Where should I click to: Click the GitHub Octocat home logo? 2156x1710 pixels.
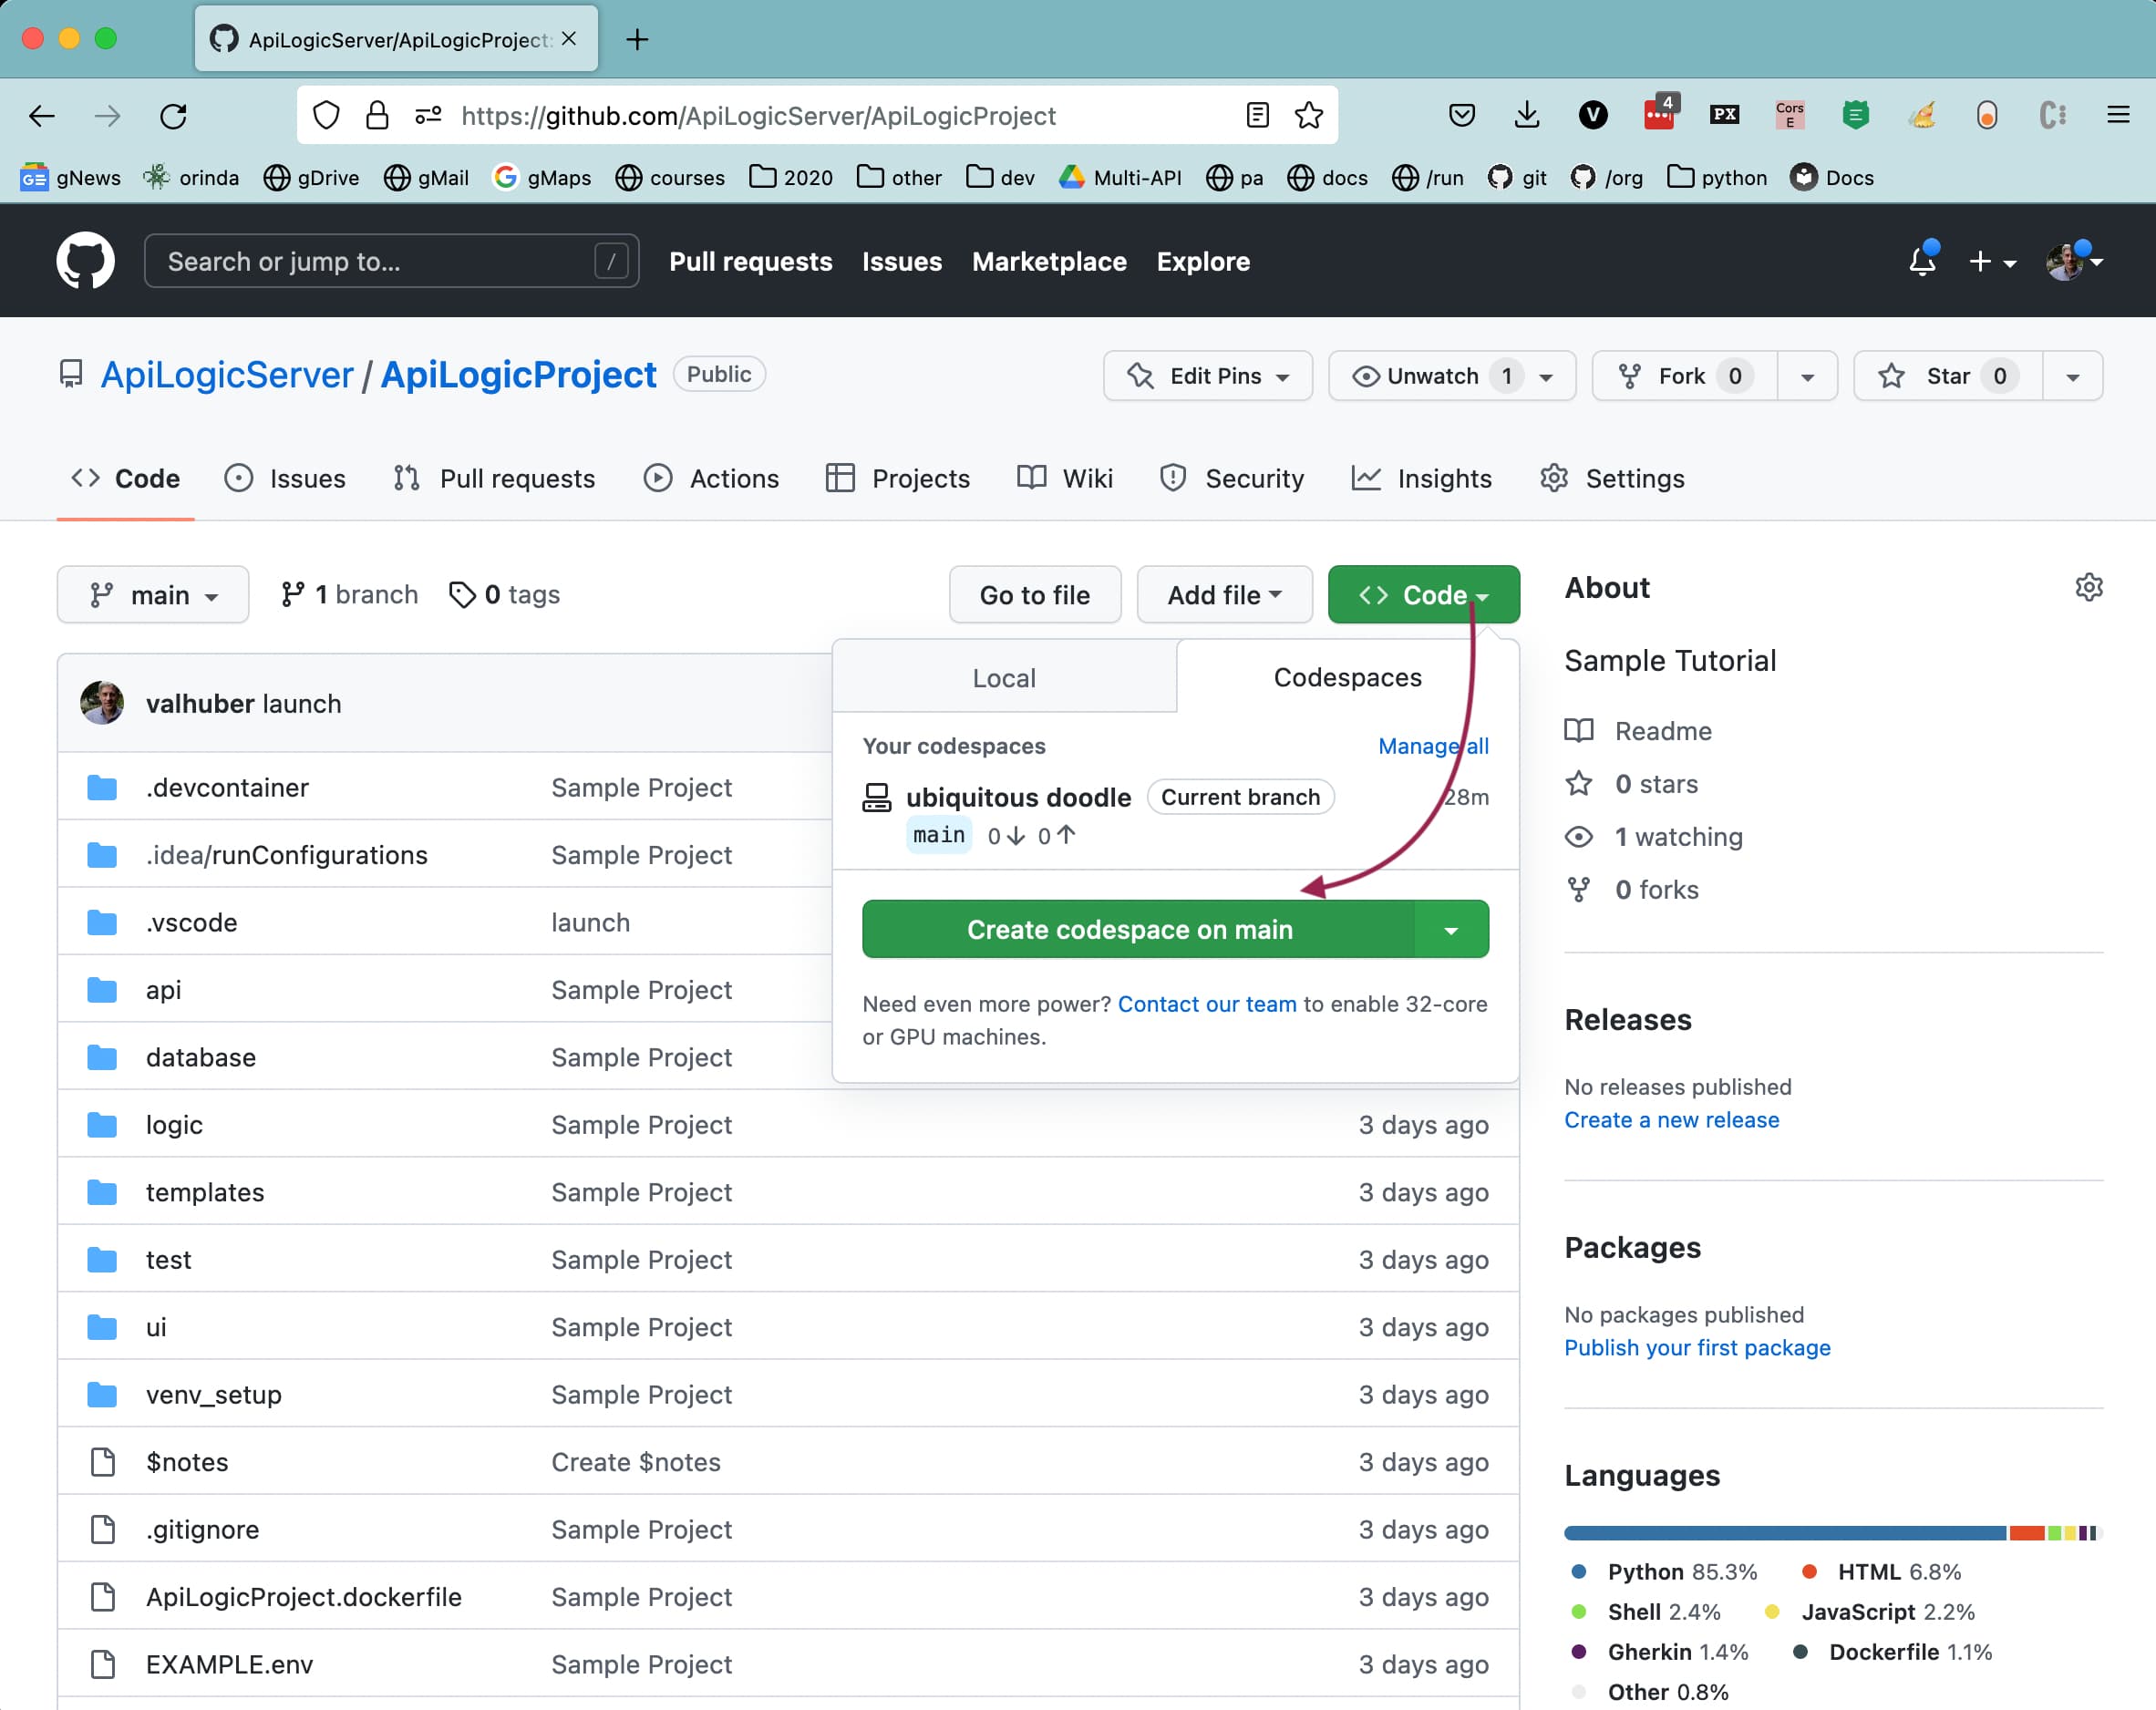click(x=85, y=261)
